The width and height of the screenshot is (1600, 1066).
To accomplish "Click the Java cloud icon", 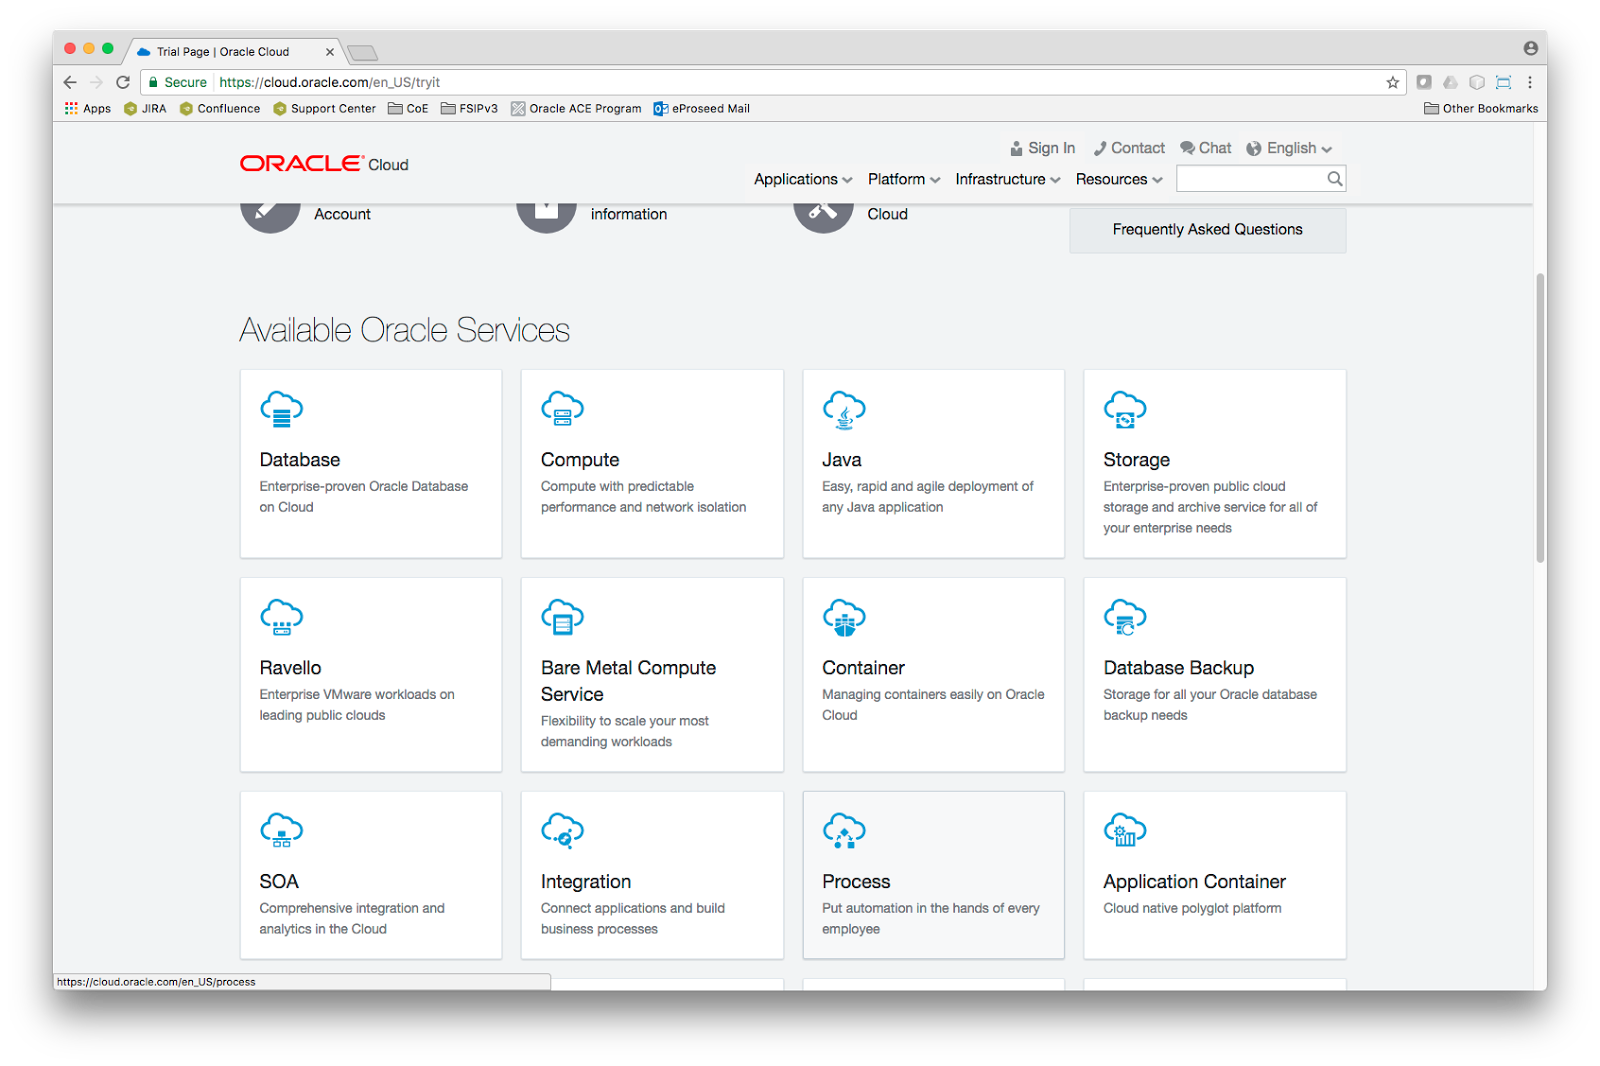I will coord(843,408).
